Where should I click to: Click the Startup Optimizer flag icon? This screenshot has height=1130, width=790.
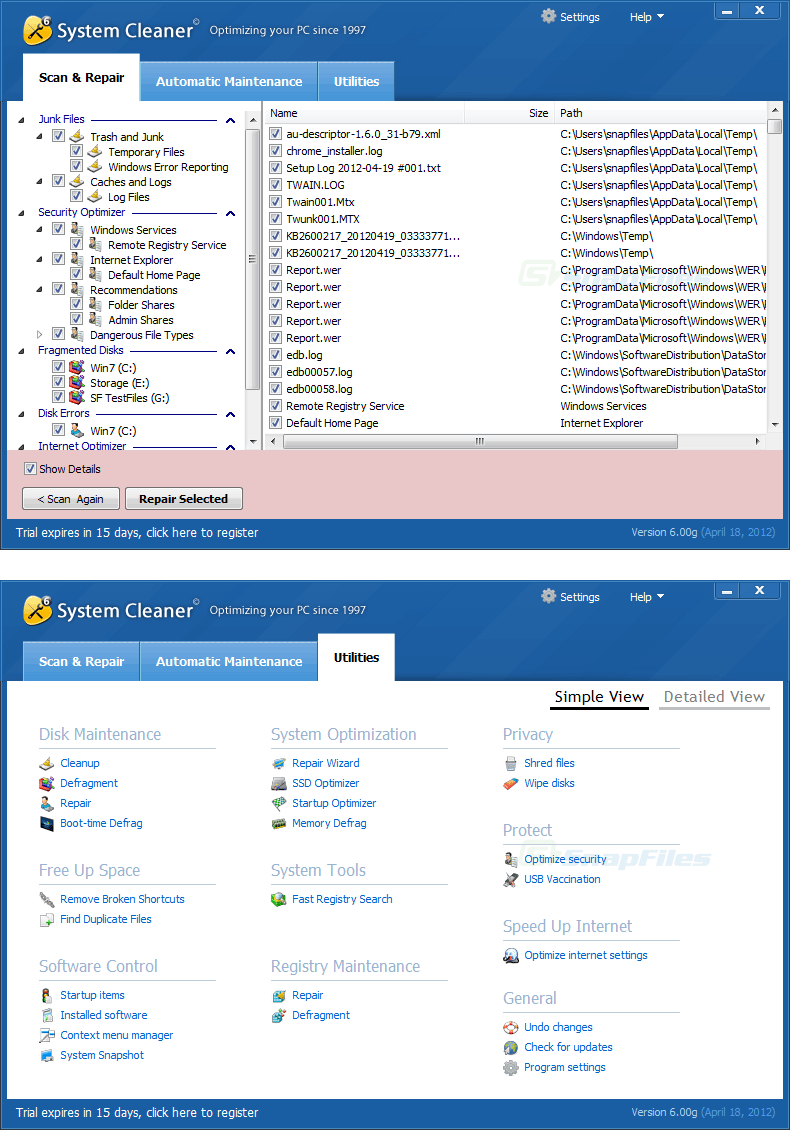[279, 803]
